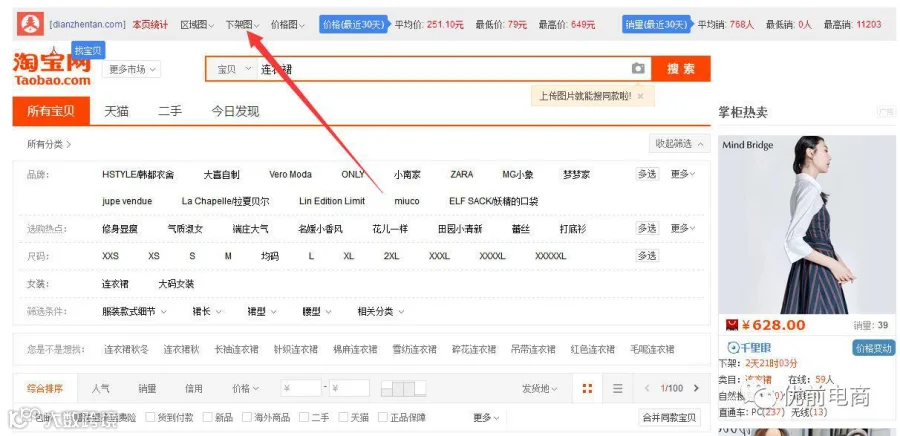The image size is (900, 436).
Task: Click the minimum price input field
Action: (301, 388)
